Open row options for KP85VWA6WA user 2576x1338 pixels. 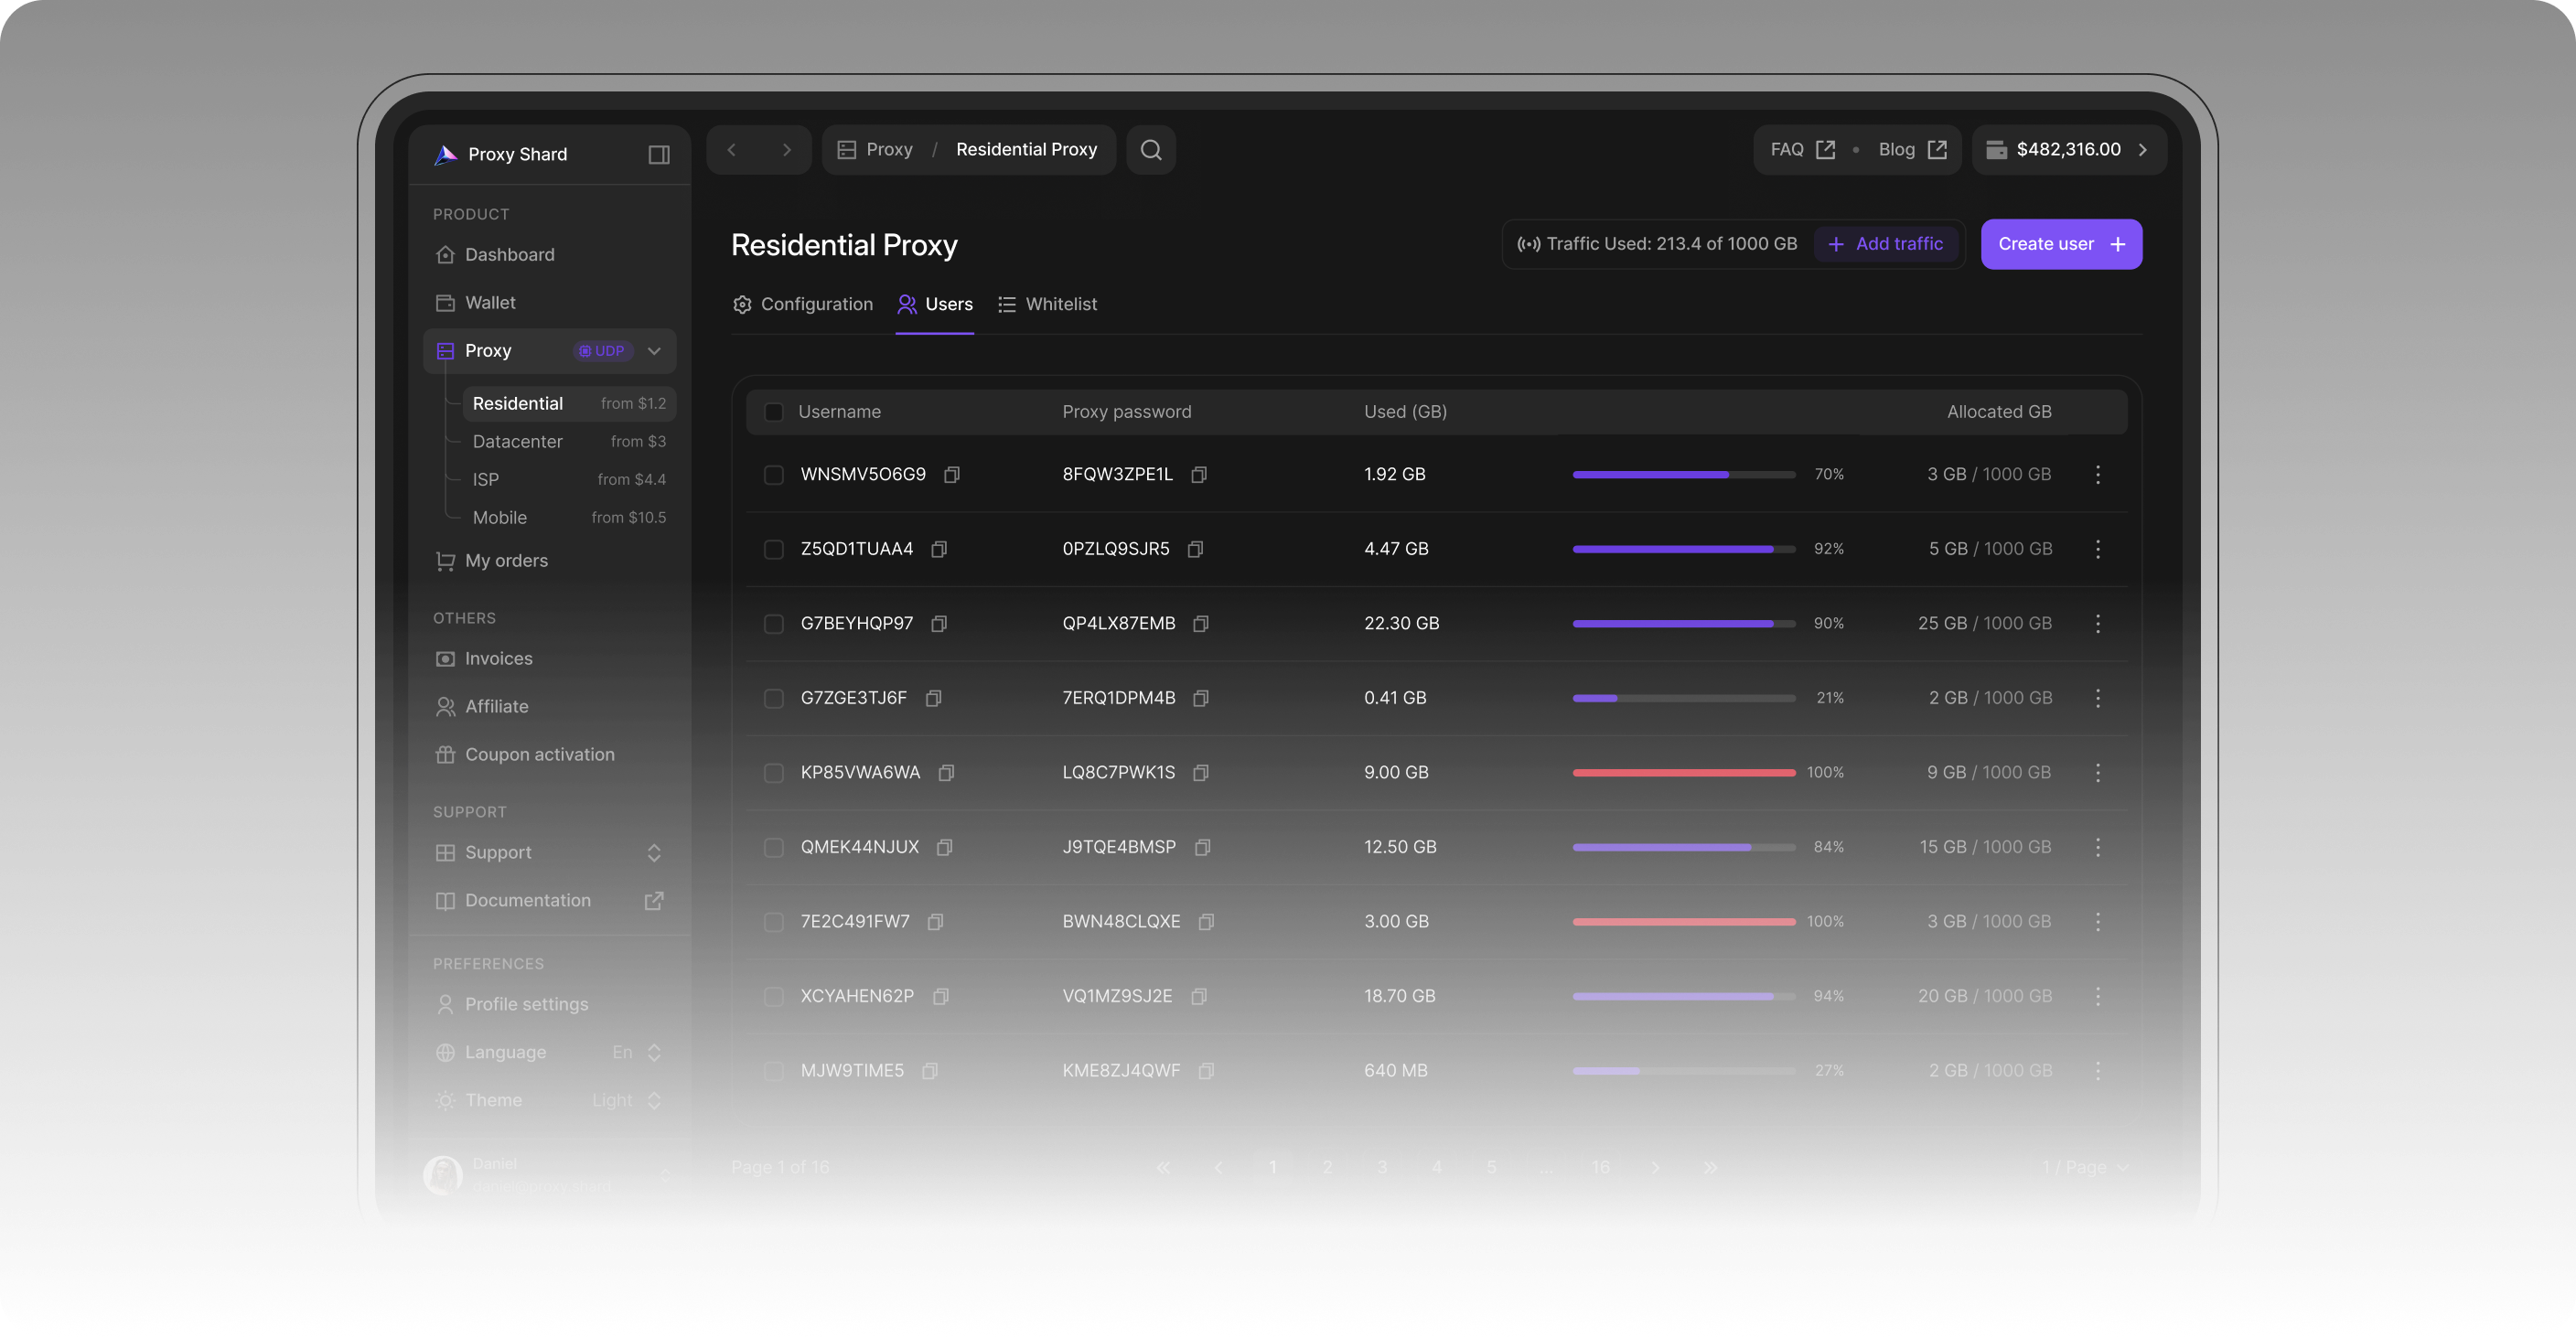click(x=2097, y=772)
